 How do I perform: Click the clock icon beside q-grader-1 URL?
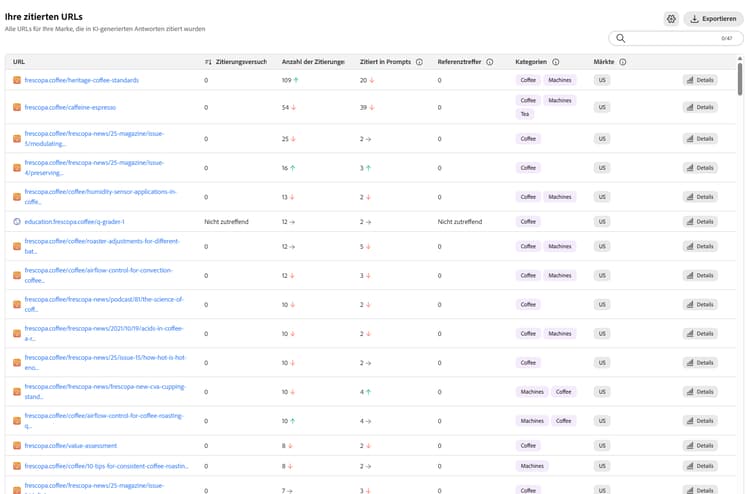pyautogui.click(x=17, y=221)
